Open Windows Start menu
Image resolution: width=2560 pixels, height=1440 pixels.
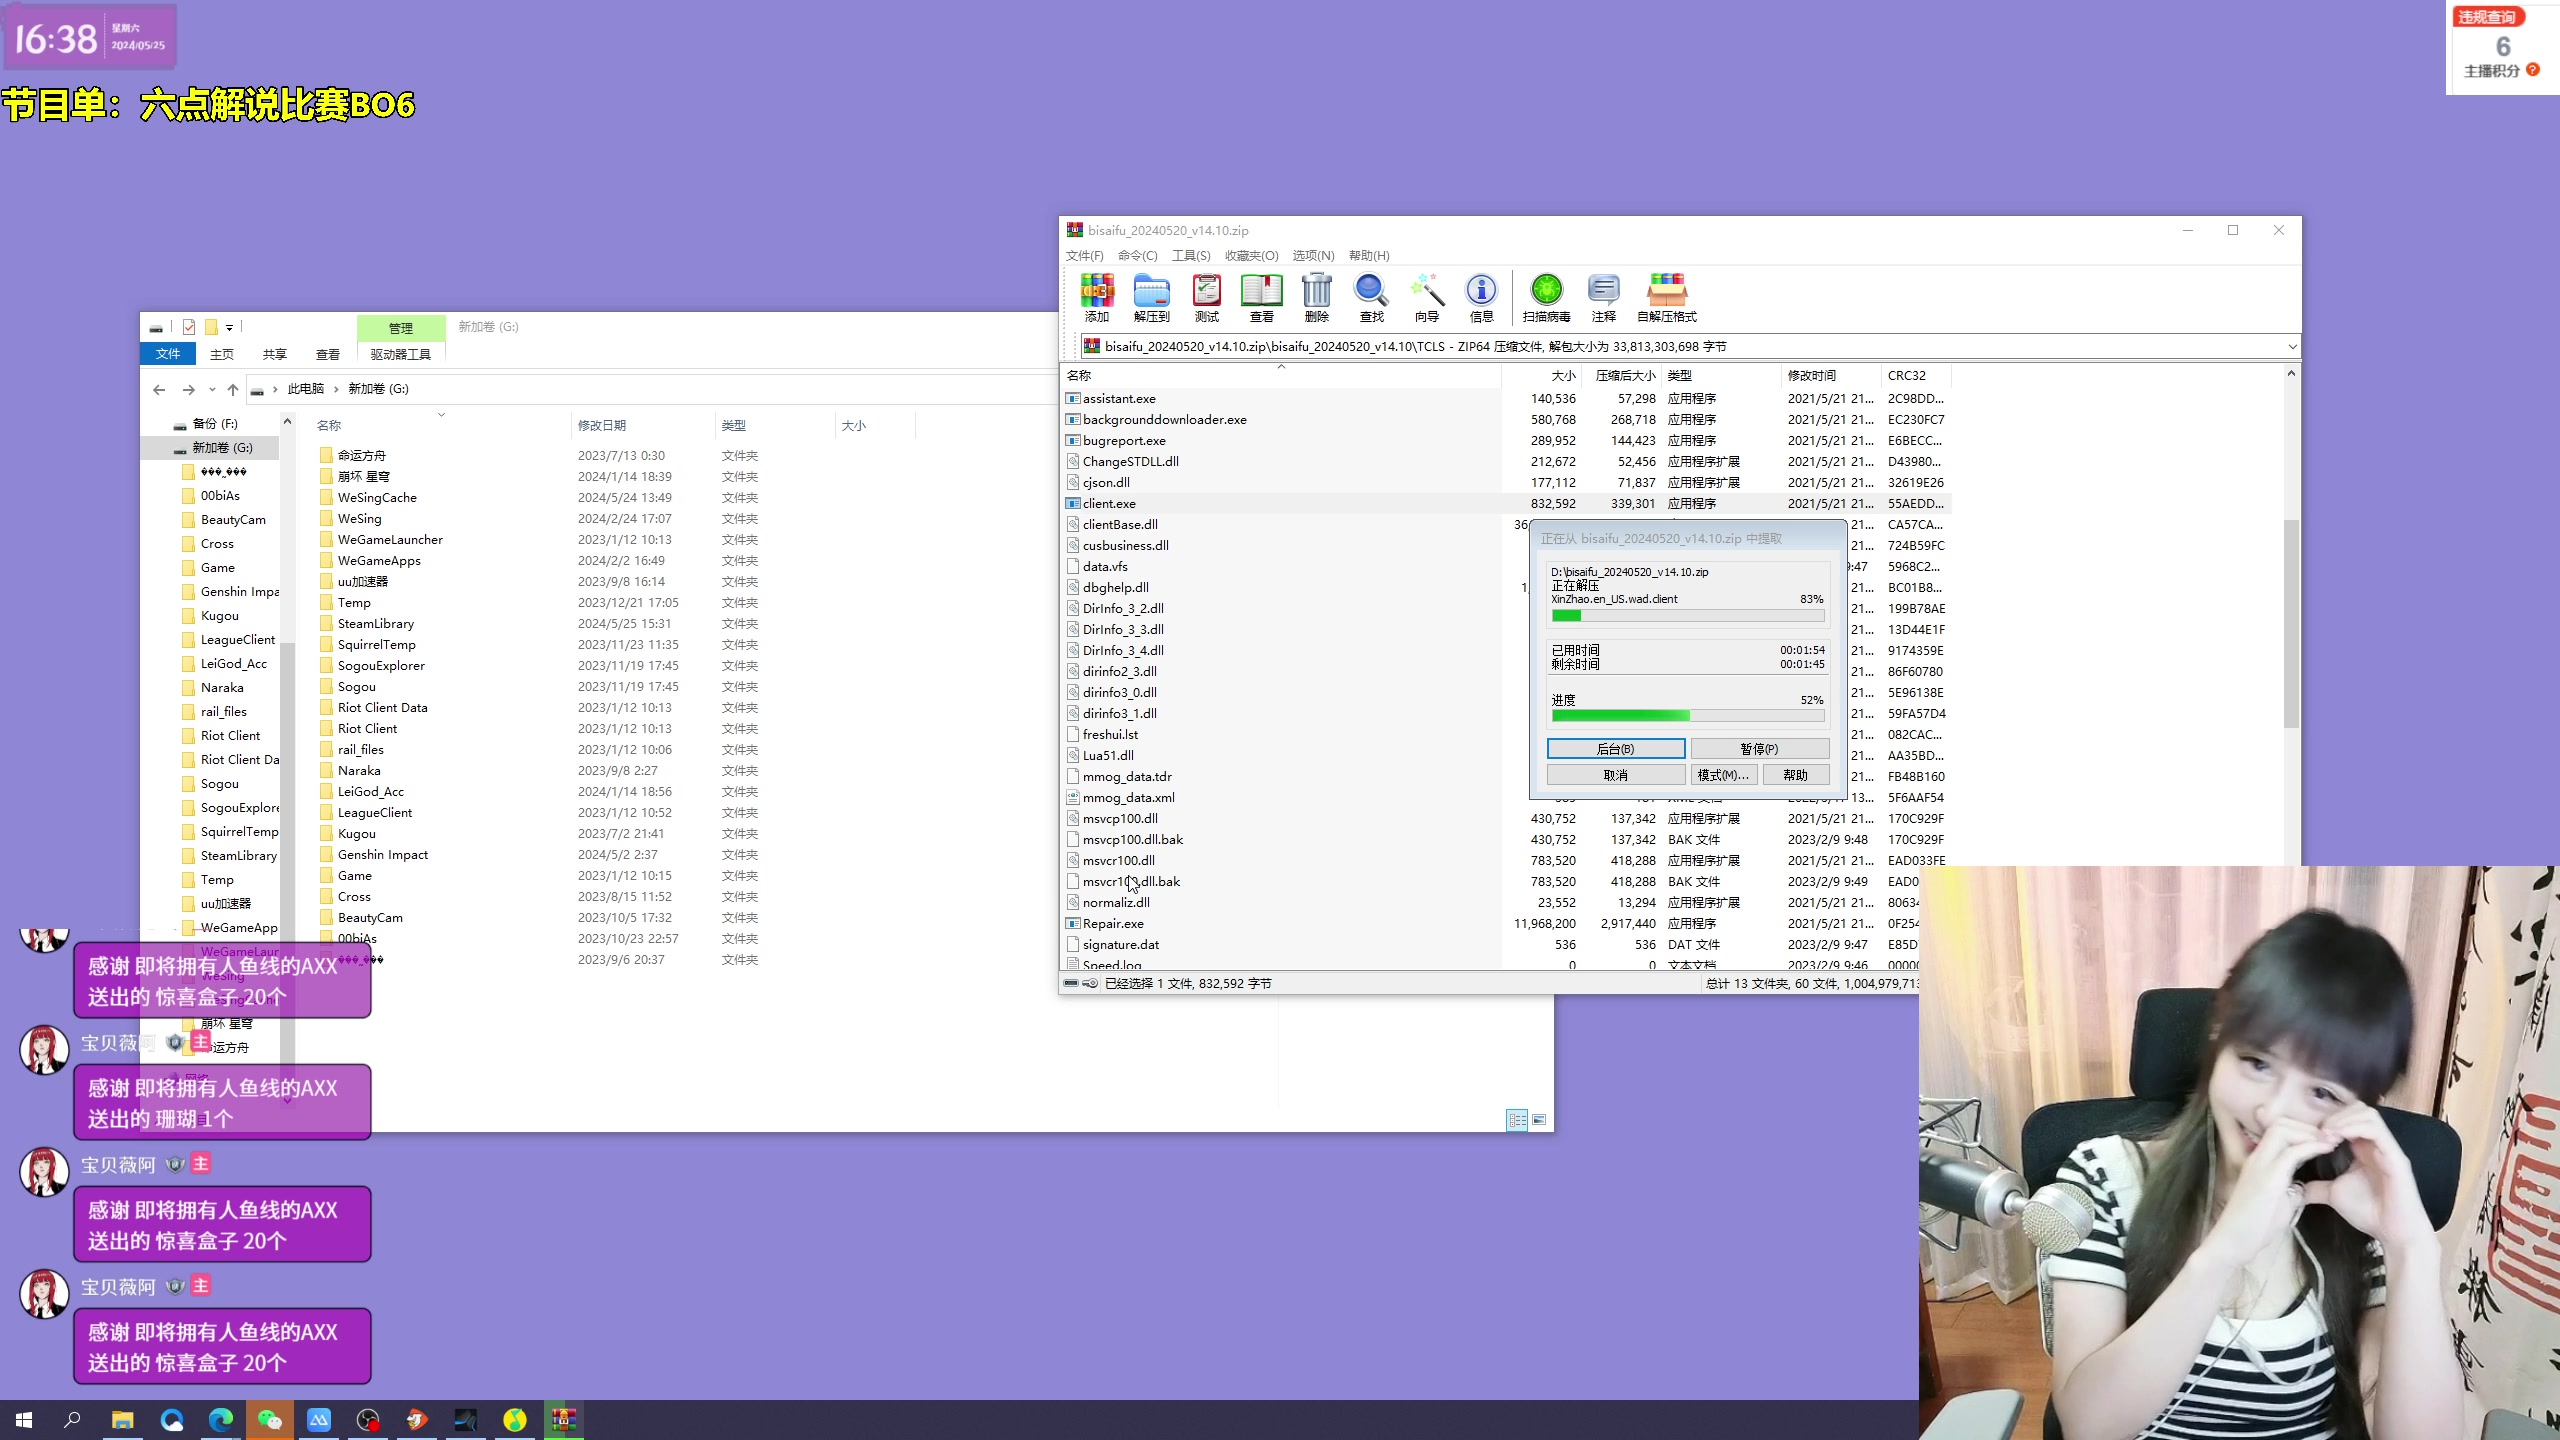(24, 1419)
